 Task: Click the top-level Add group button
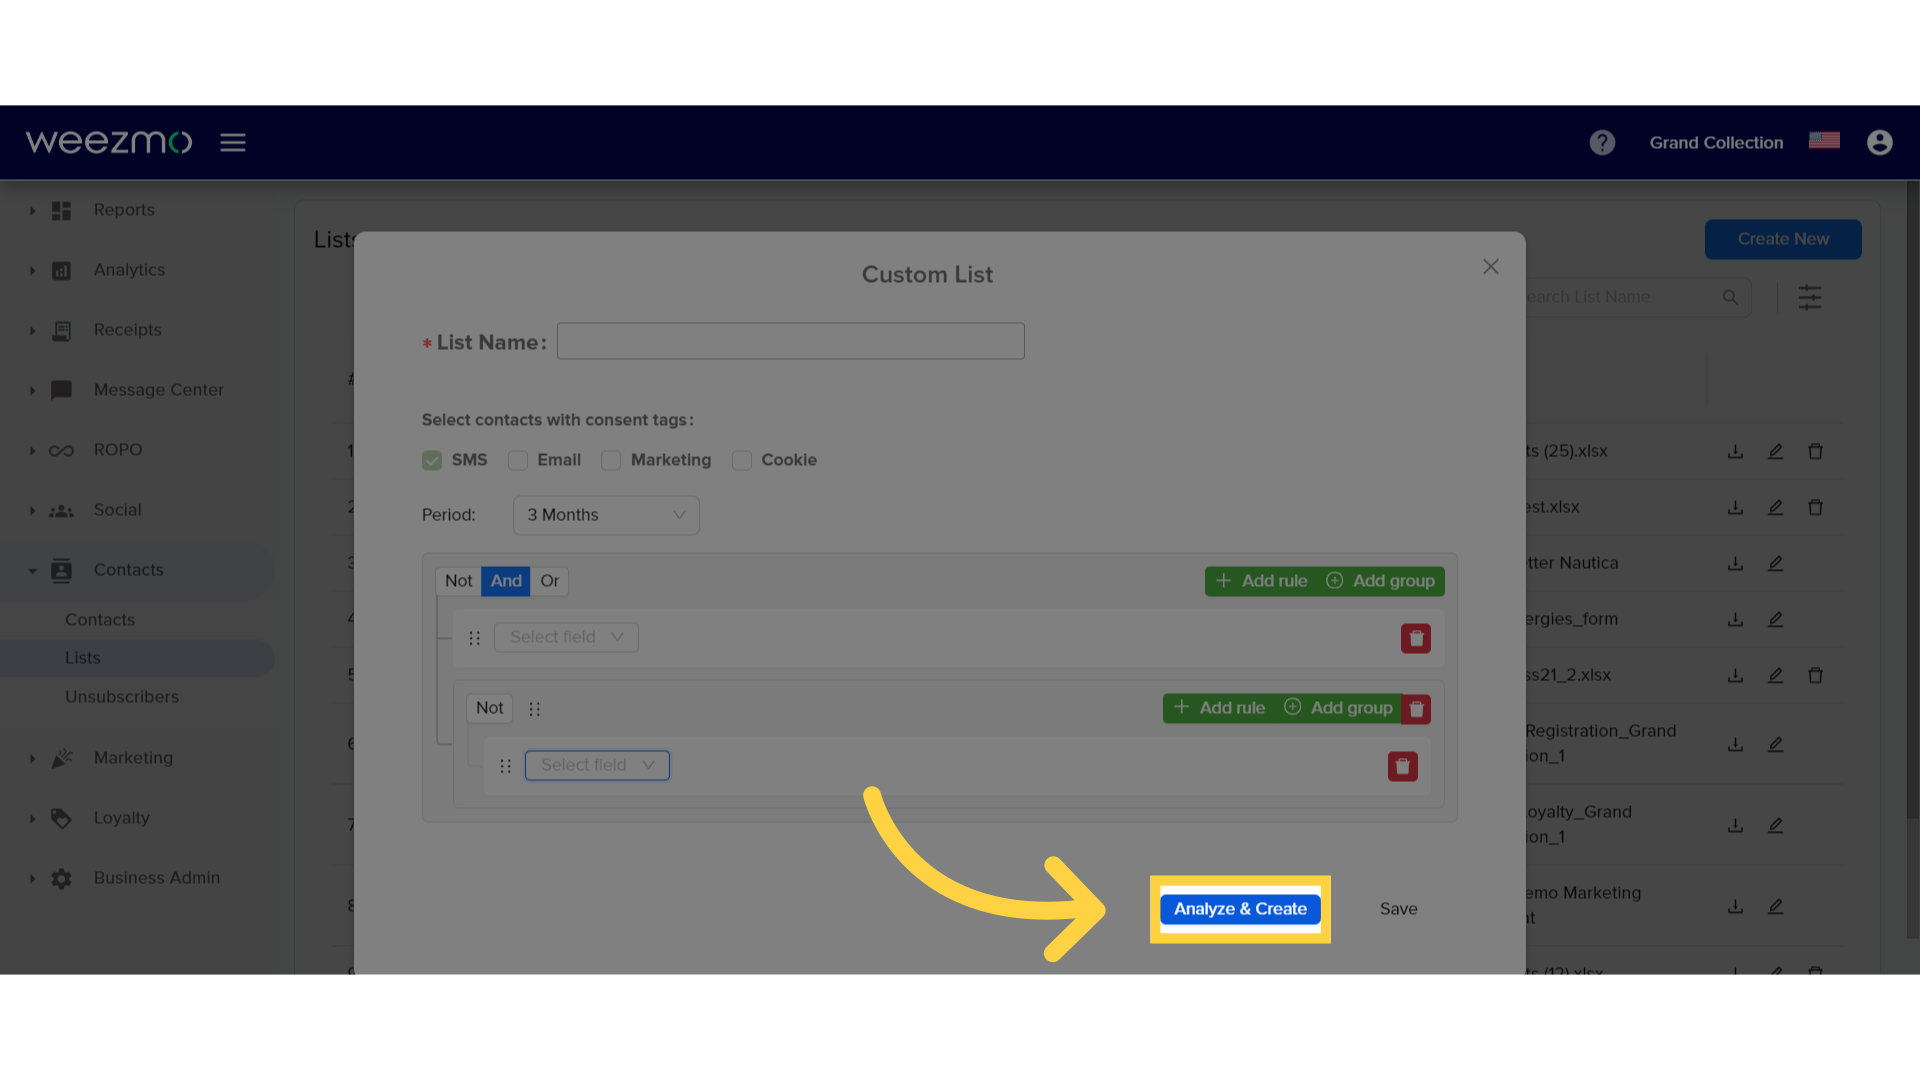point(1380,581)
